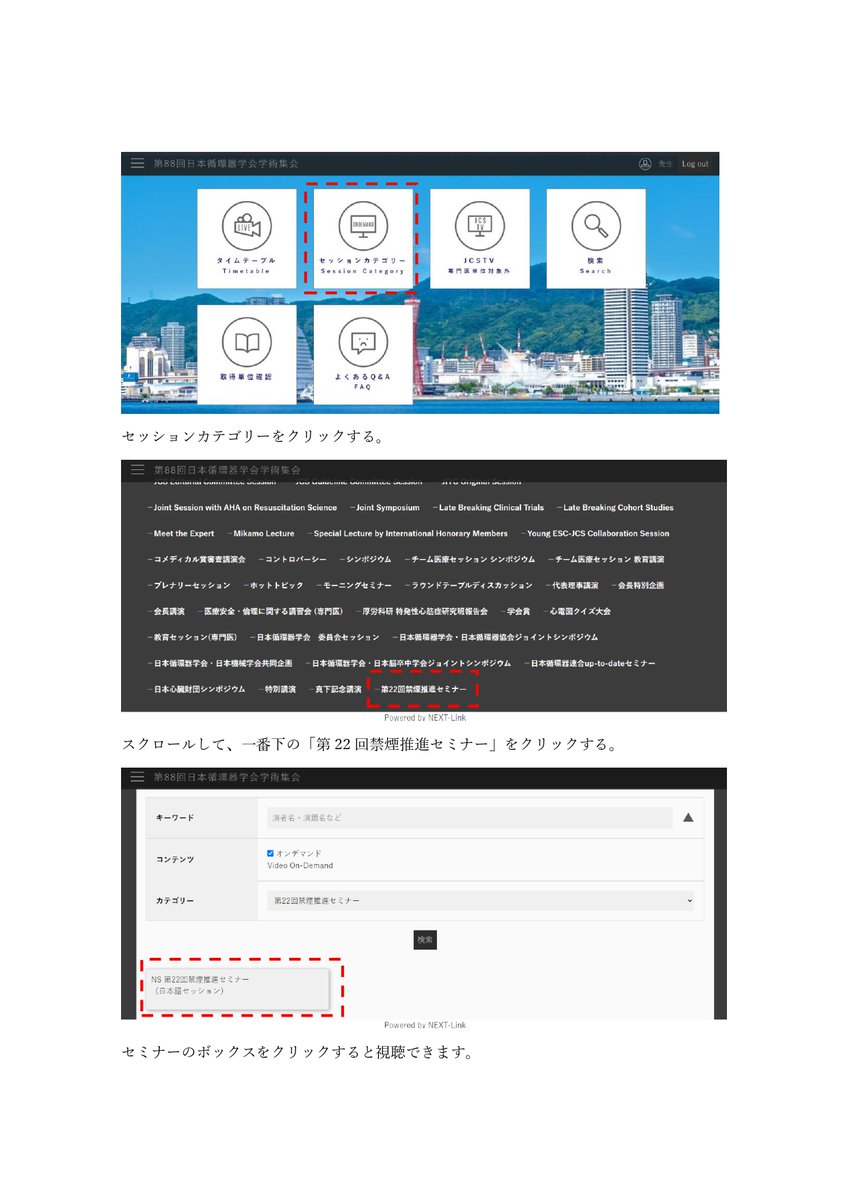848x1200 pixels.
Task: Select チーム医療セッション 教育講演
Action: pyautogui.click(x=607, y=560)
